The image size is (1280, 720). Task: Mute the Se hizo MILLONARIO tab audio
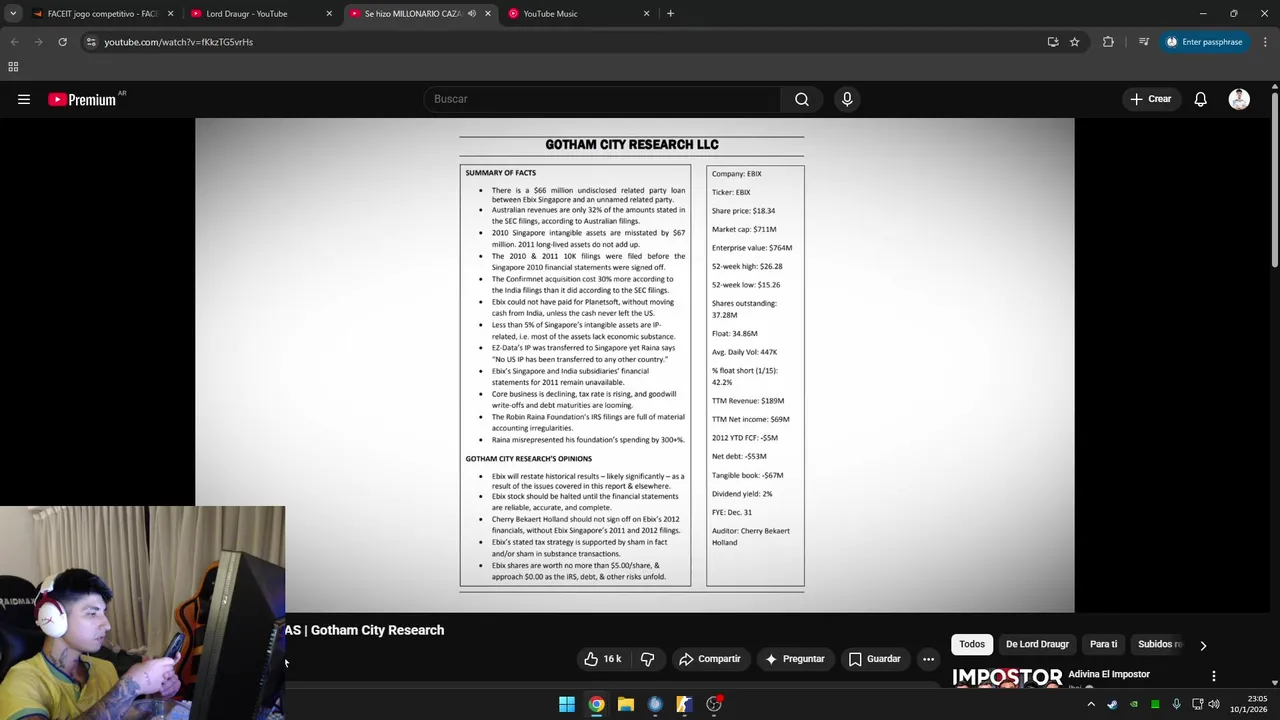tap(471, 14)
